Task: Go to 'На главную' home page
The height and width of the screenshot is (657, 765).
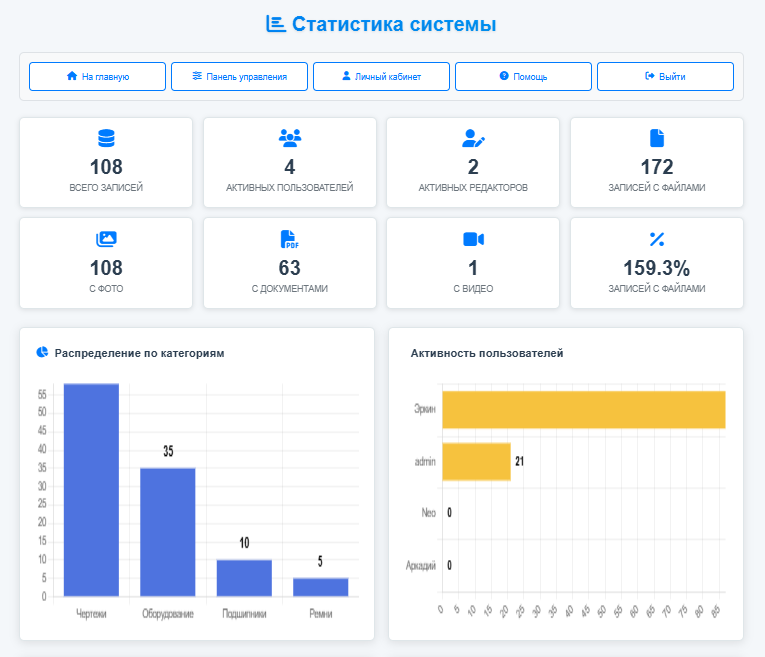Action: coord(97,76)
